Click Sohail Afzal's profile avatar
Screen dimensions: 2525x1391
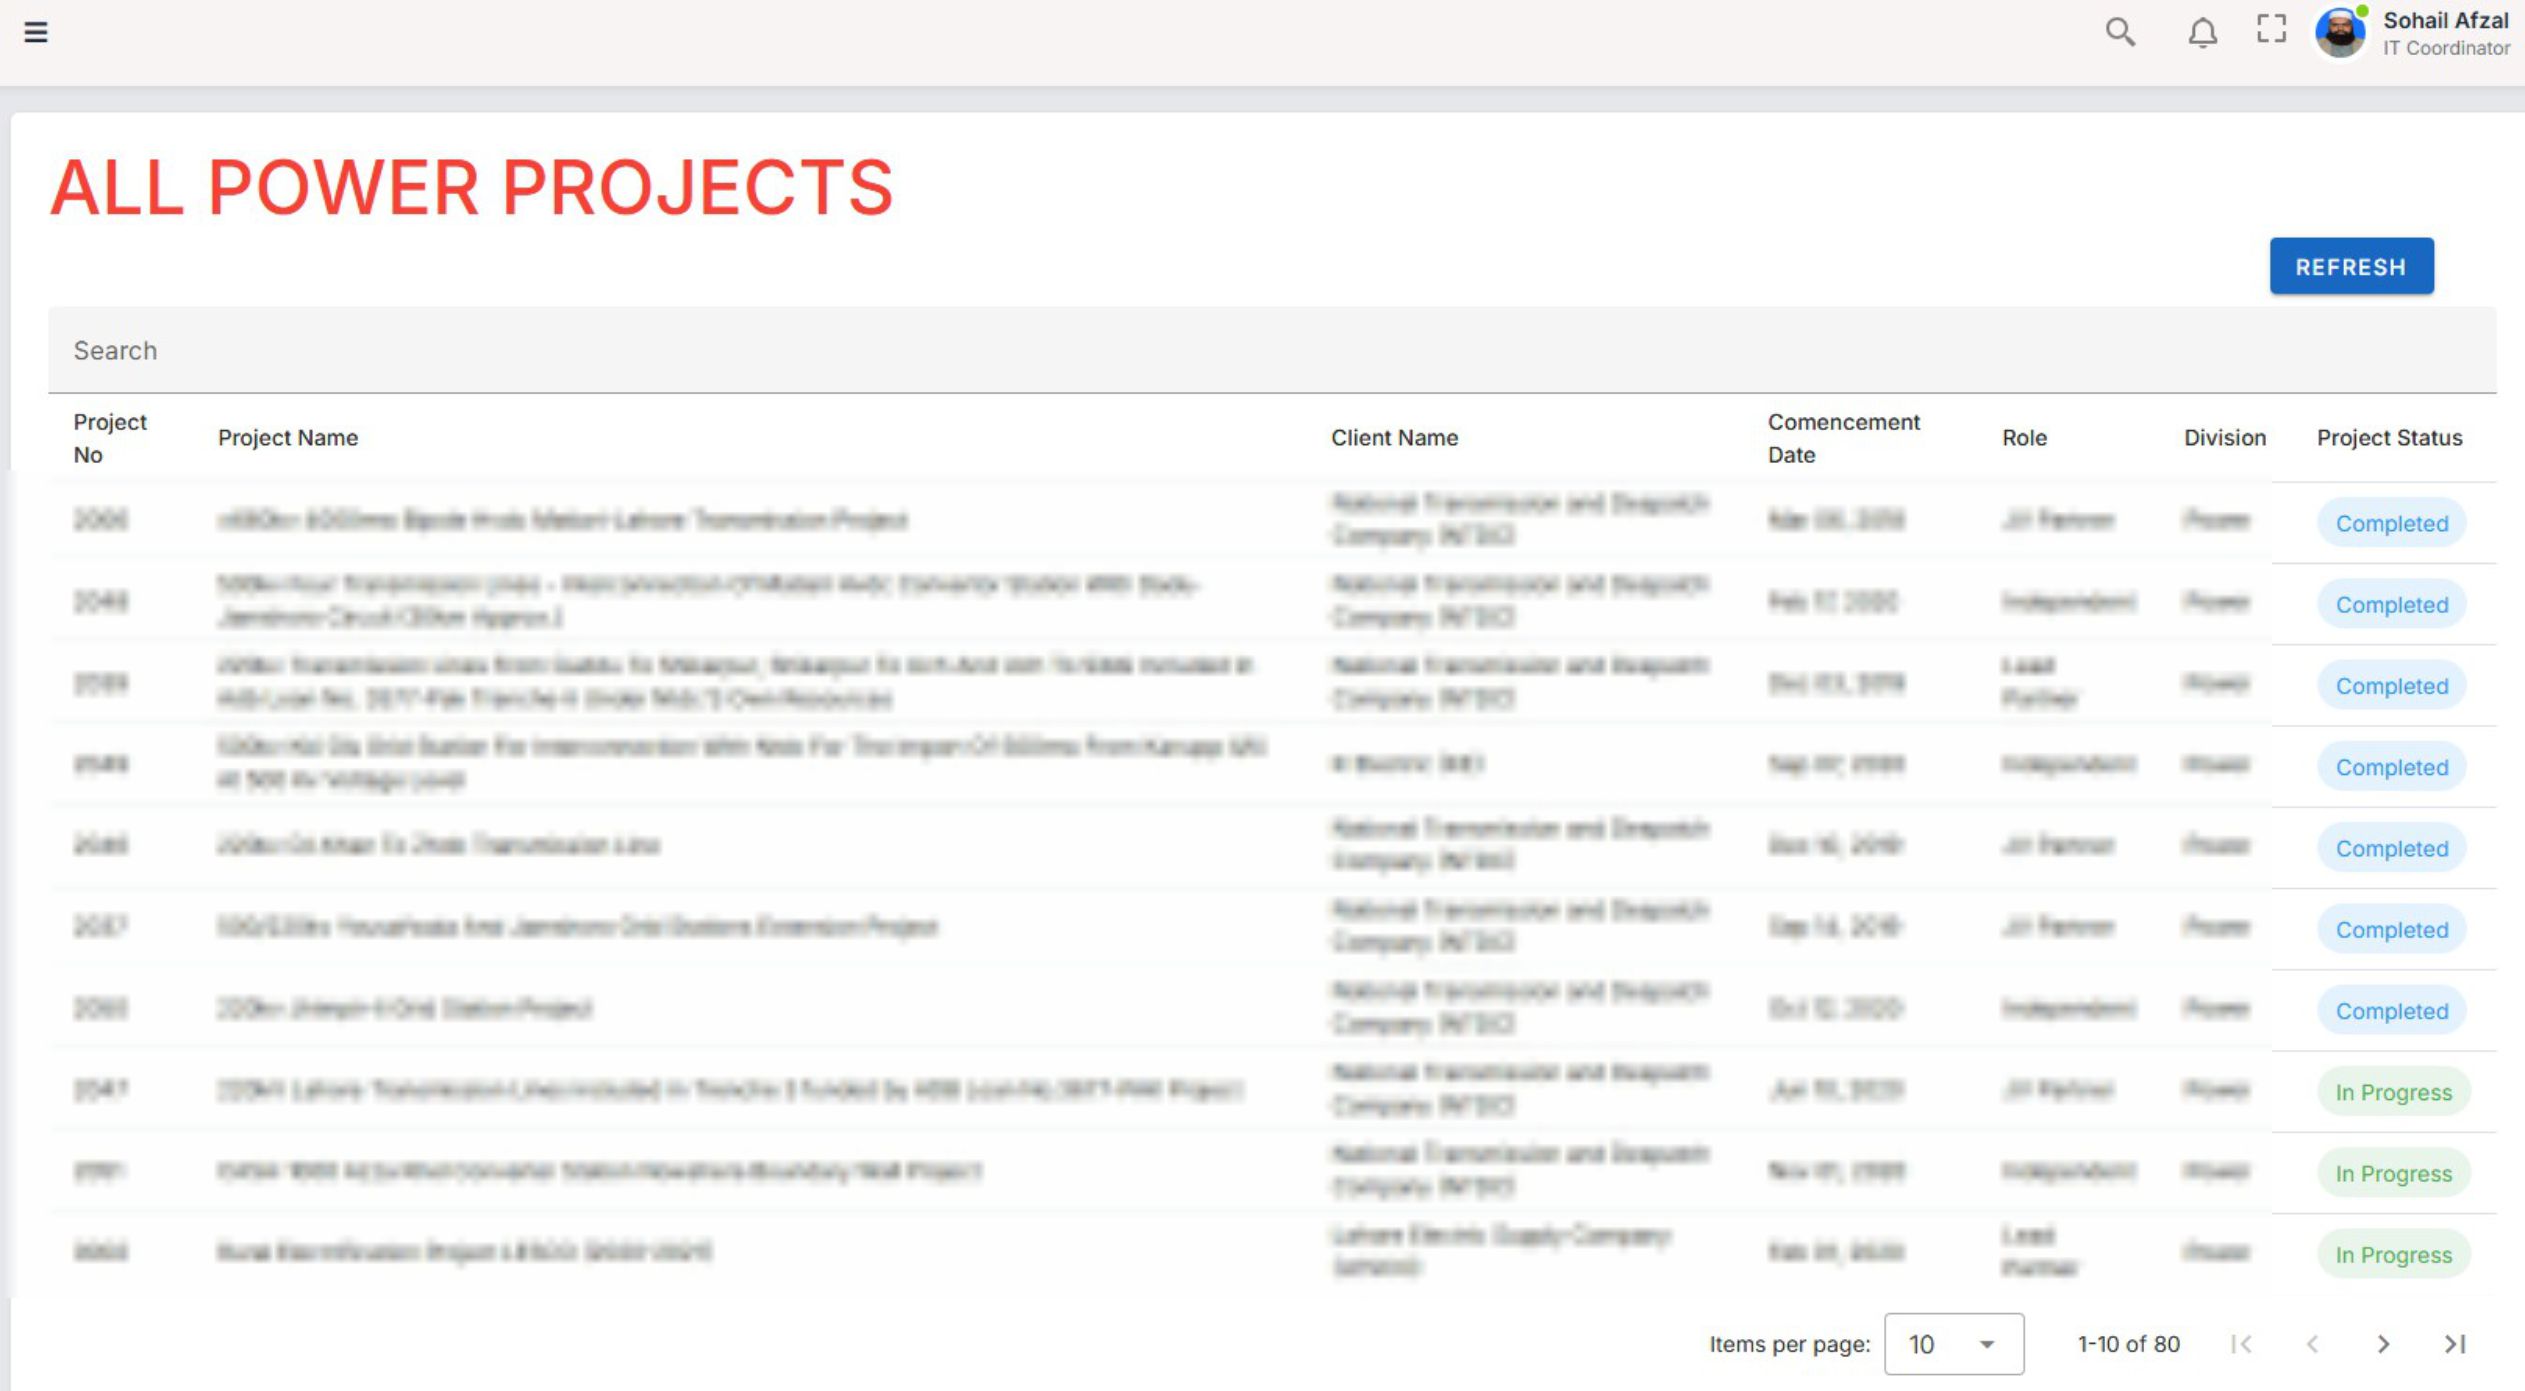click(x=2340, y=32)
